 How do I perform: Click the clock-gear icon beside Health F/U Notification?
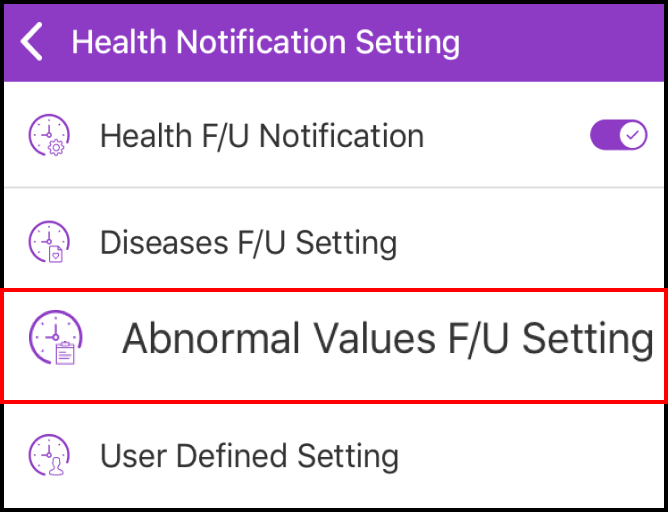pos(49,136)
